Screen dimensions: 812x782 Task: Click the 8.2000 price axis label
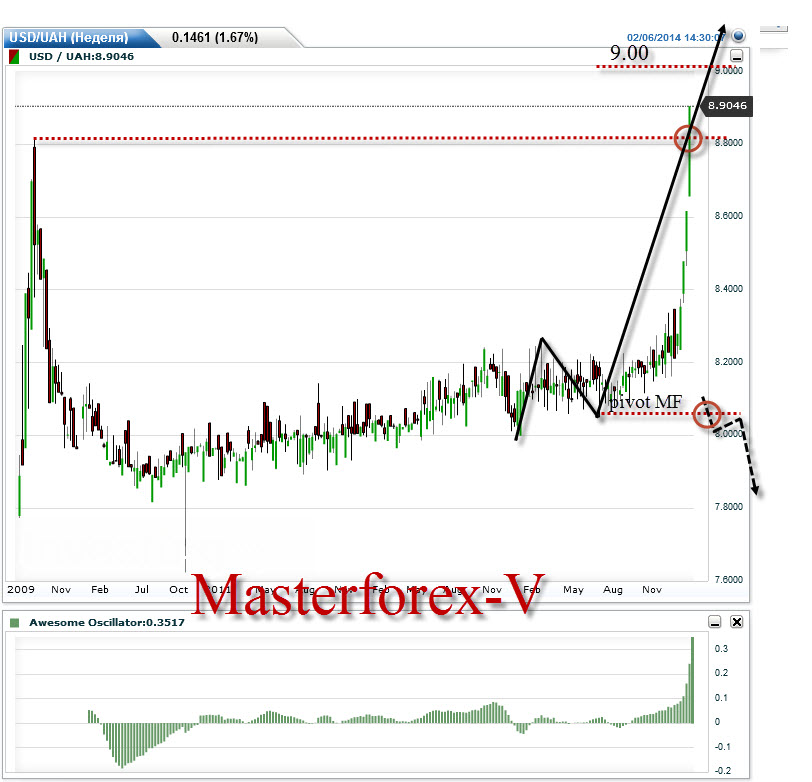coord(729,361)
